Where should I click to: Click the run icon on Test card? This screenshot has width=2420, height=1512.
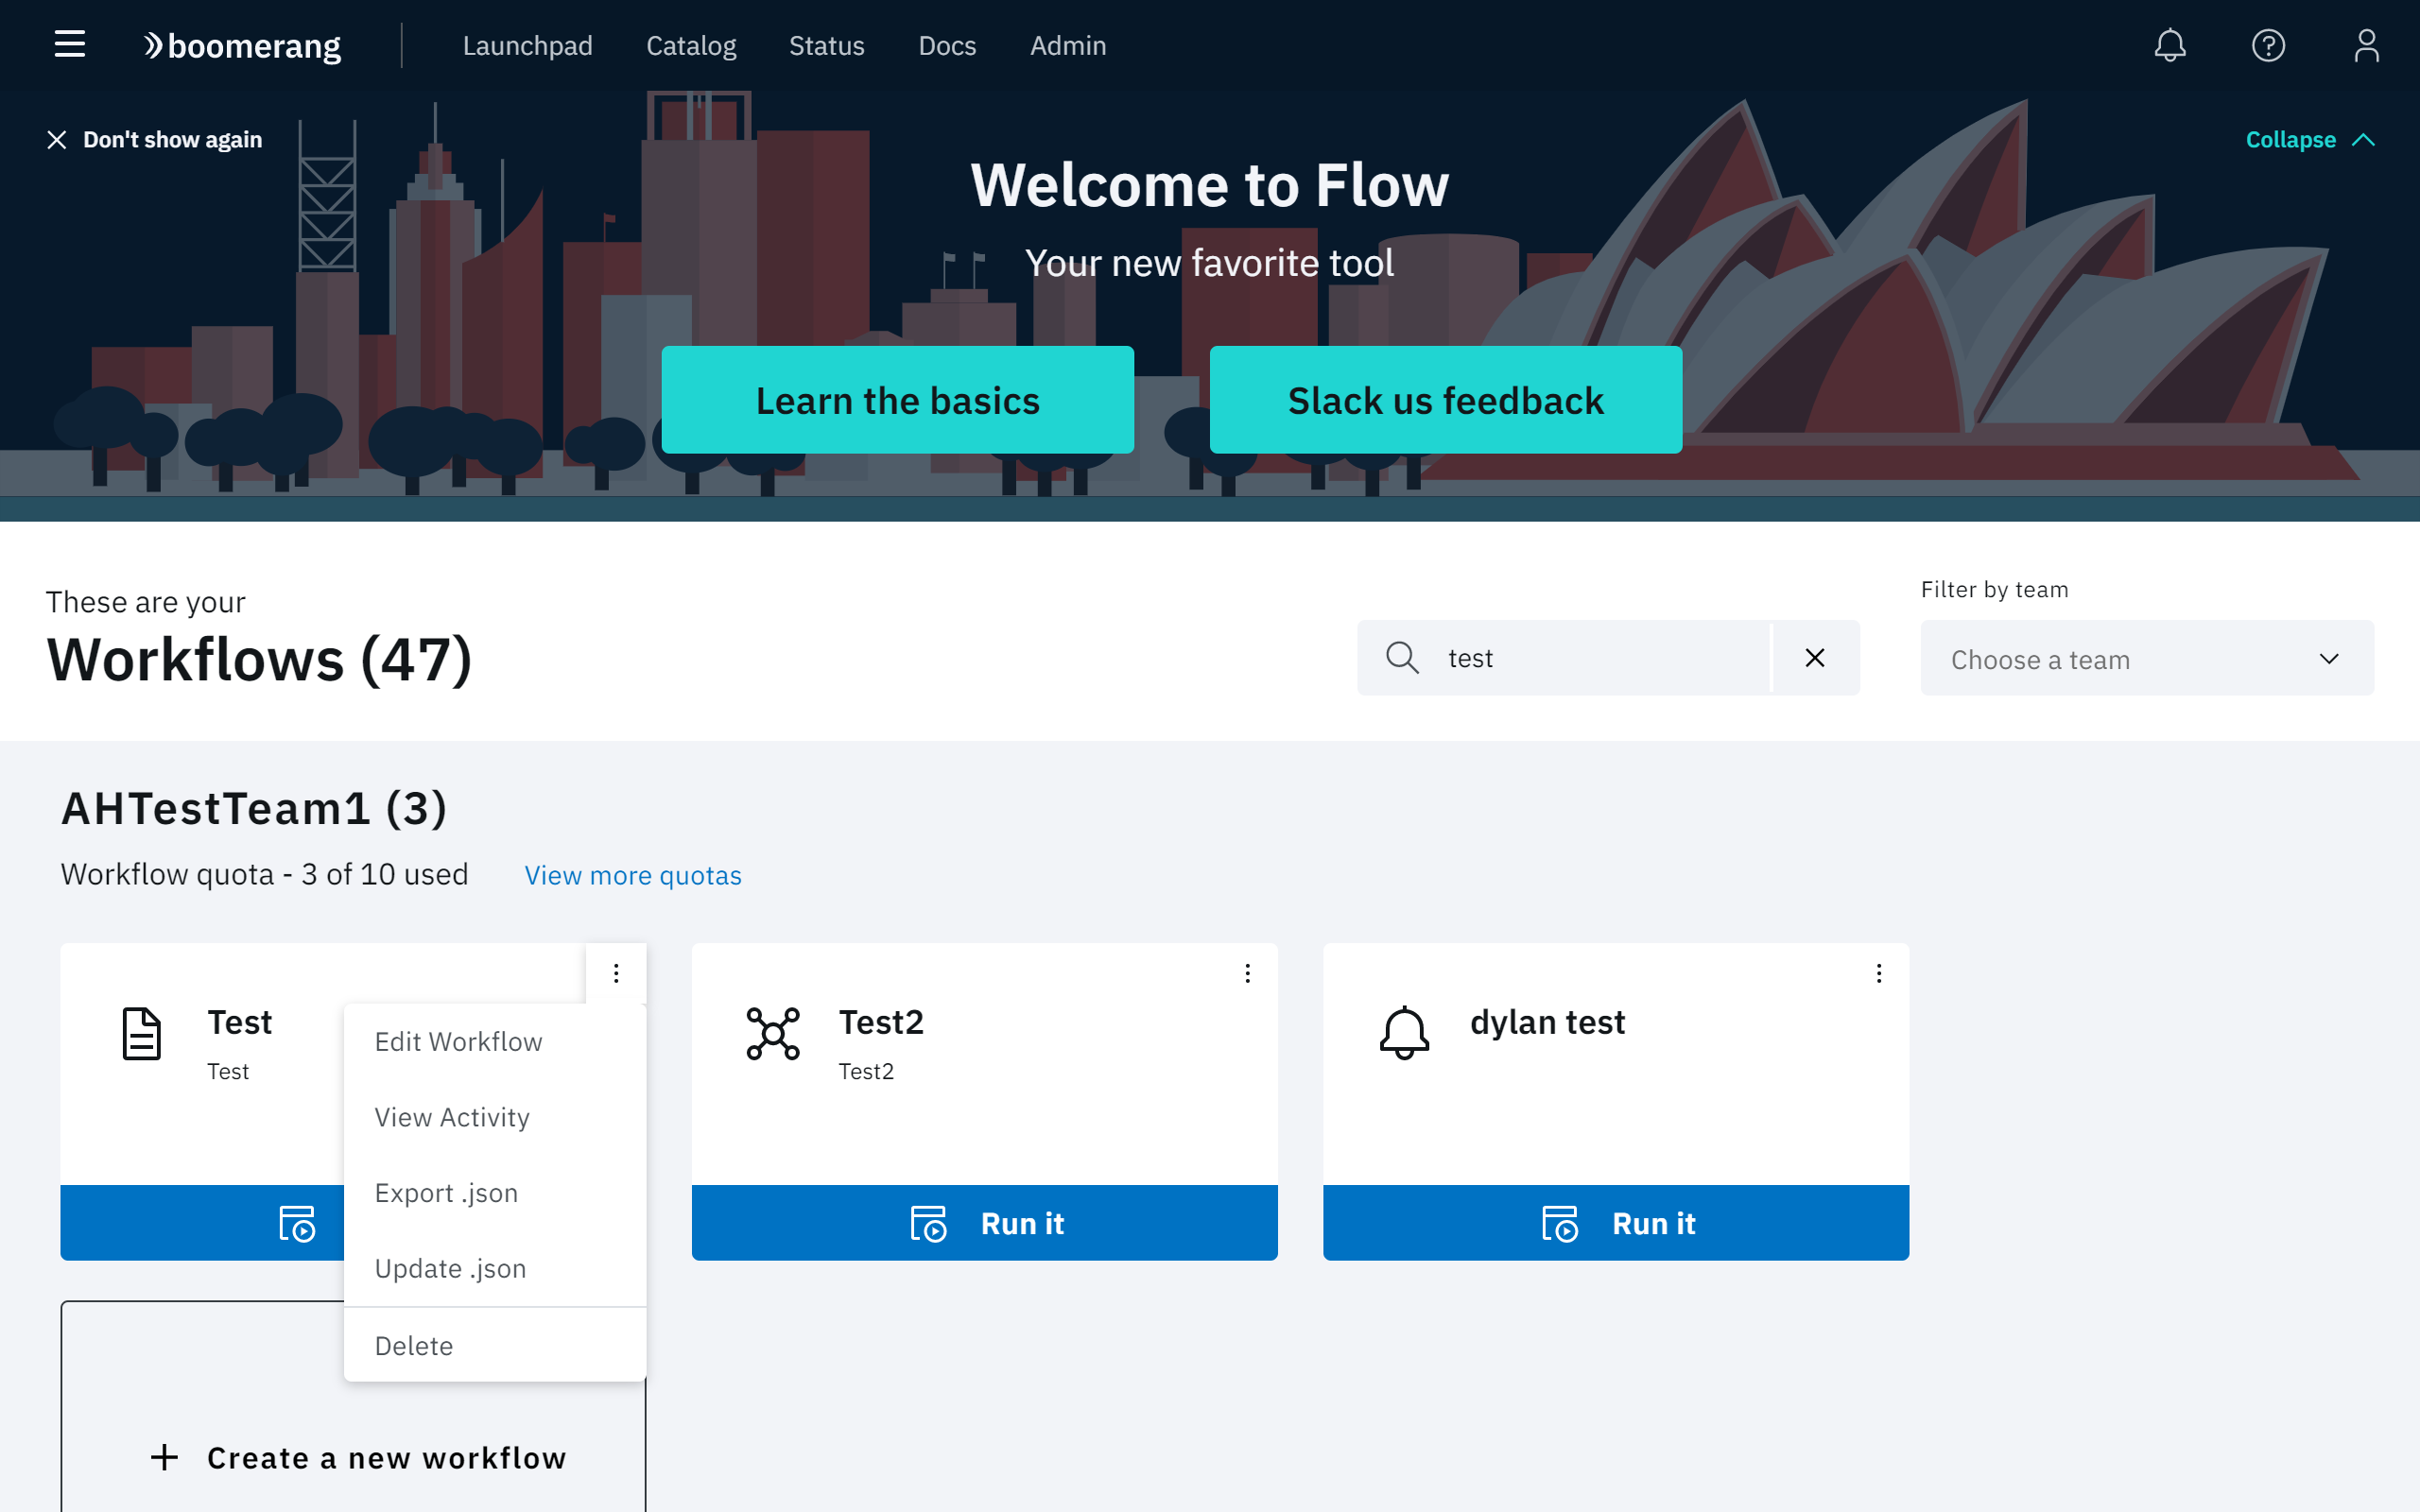(x=297, y=1223)
